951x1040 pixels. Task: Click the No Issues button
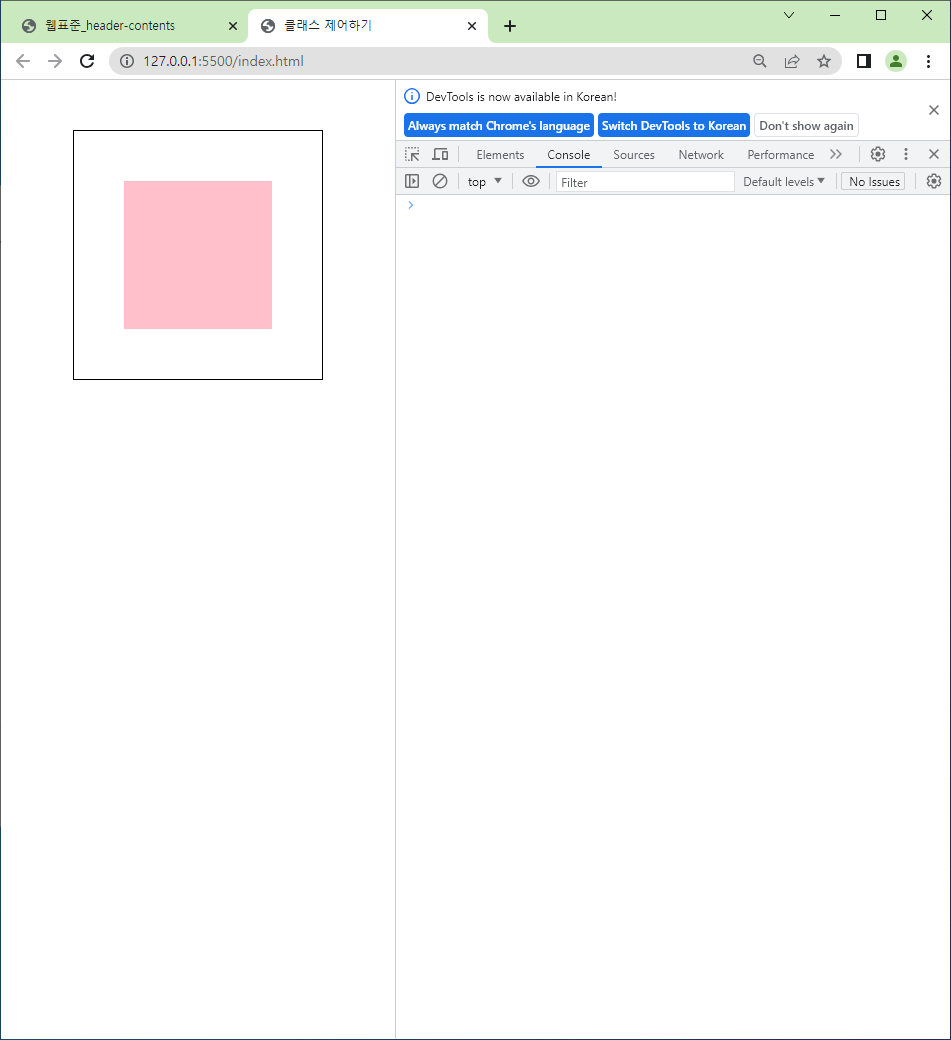(873, 182)
